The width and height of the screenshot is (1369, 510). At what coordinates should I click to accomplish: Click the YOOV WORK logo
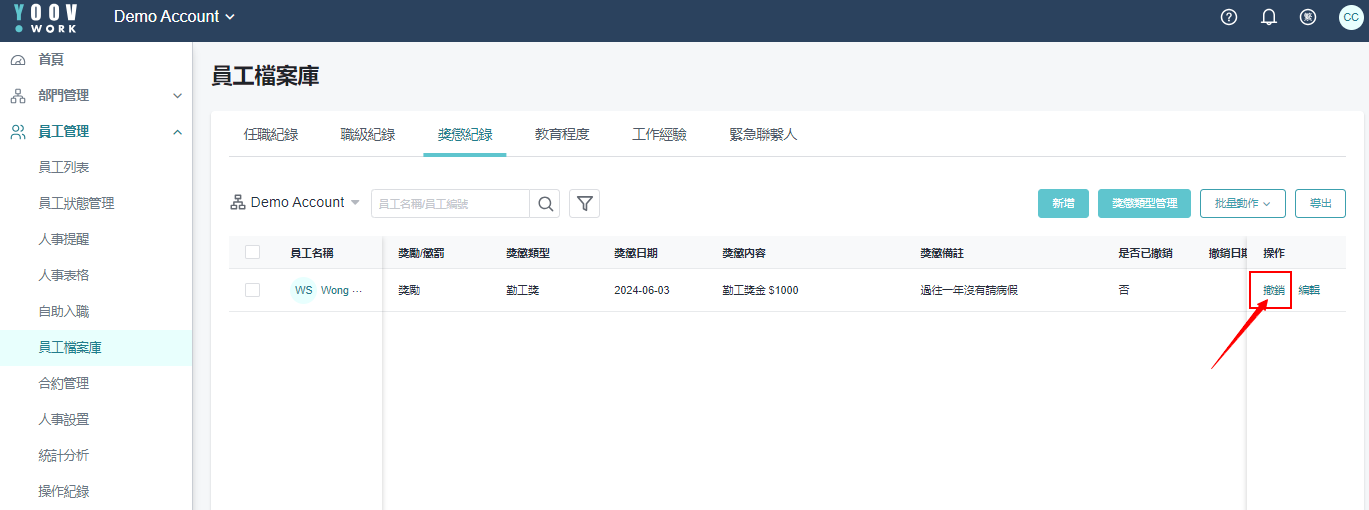point(45,17)
